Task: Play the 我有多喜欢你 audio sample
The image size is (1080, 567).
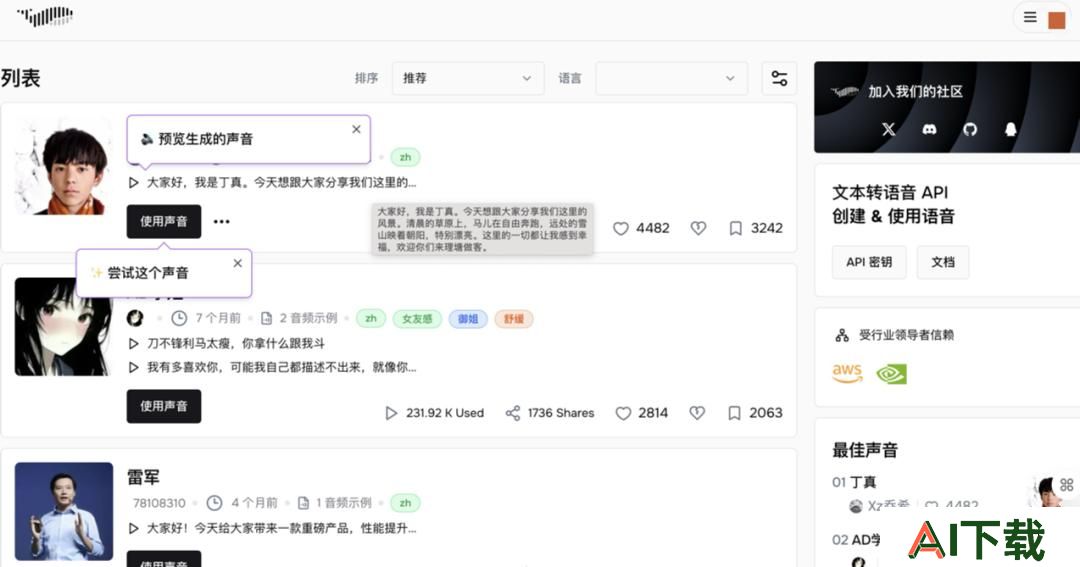Action: tap(134, 367)
